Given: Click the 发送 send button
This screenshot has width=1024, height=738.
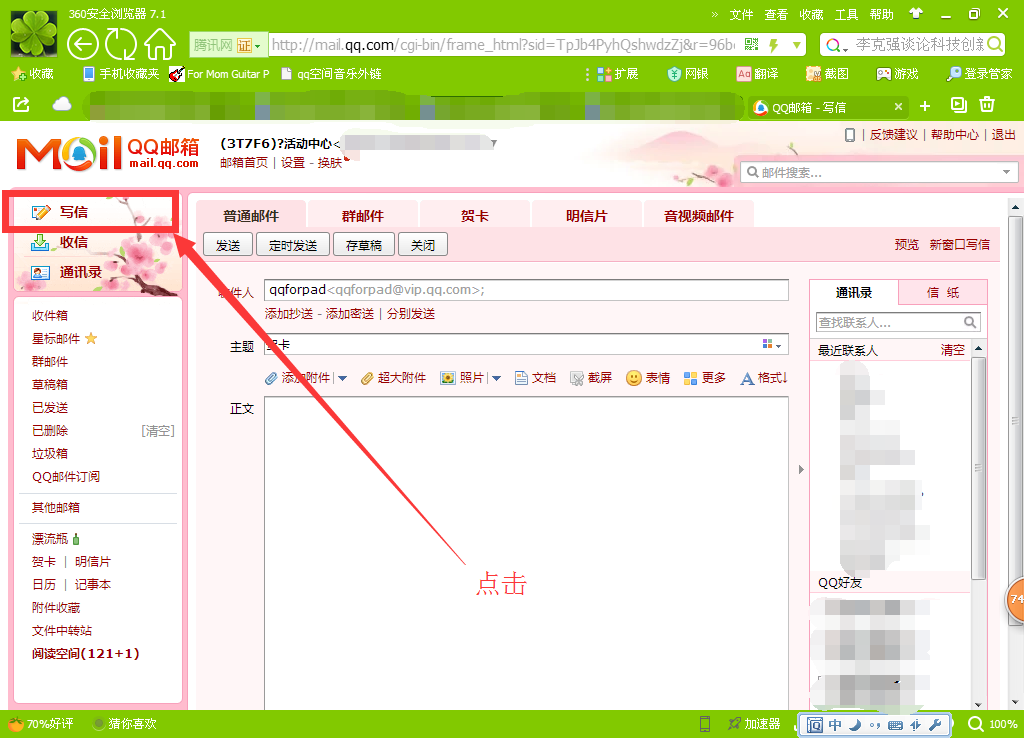Looking at the screenshot, I should (229, 245).
